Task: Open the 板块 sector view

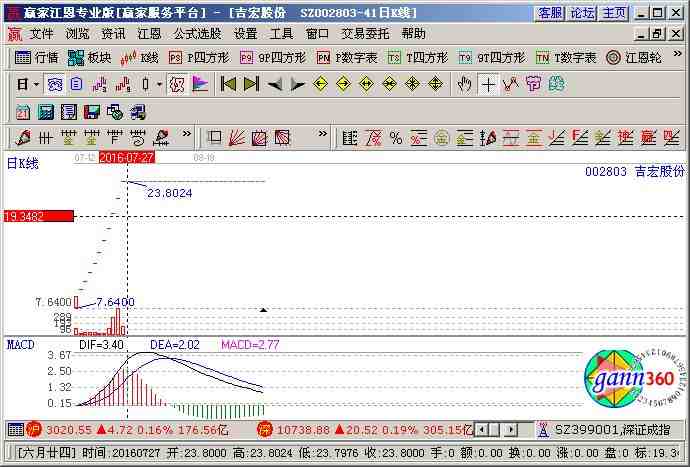Action: coord(90,58)
